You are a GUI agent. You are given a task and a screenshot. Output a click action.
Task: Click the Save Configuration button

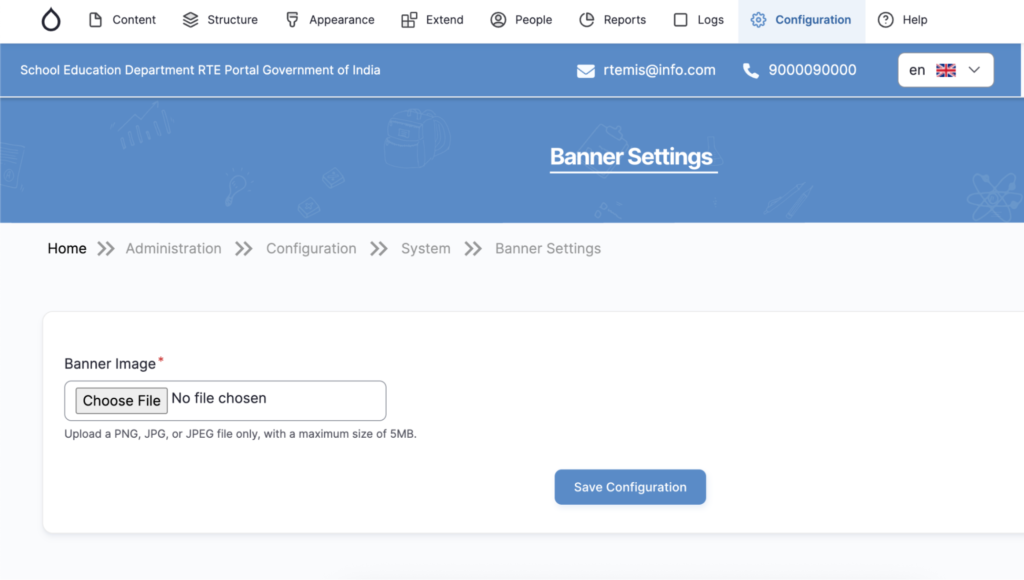[x=630, y=487]
